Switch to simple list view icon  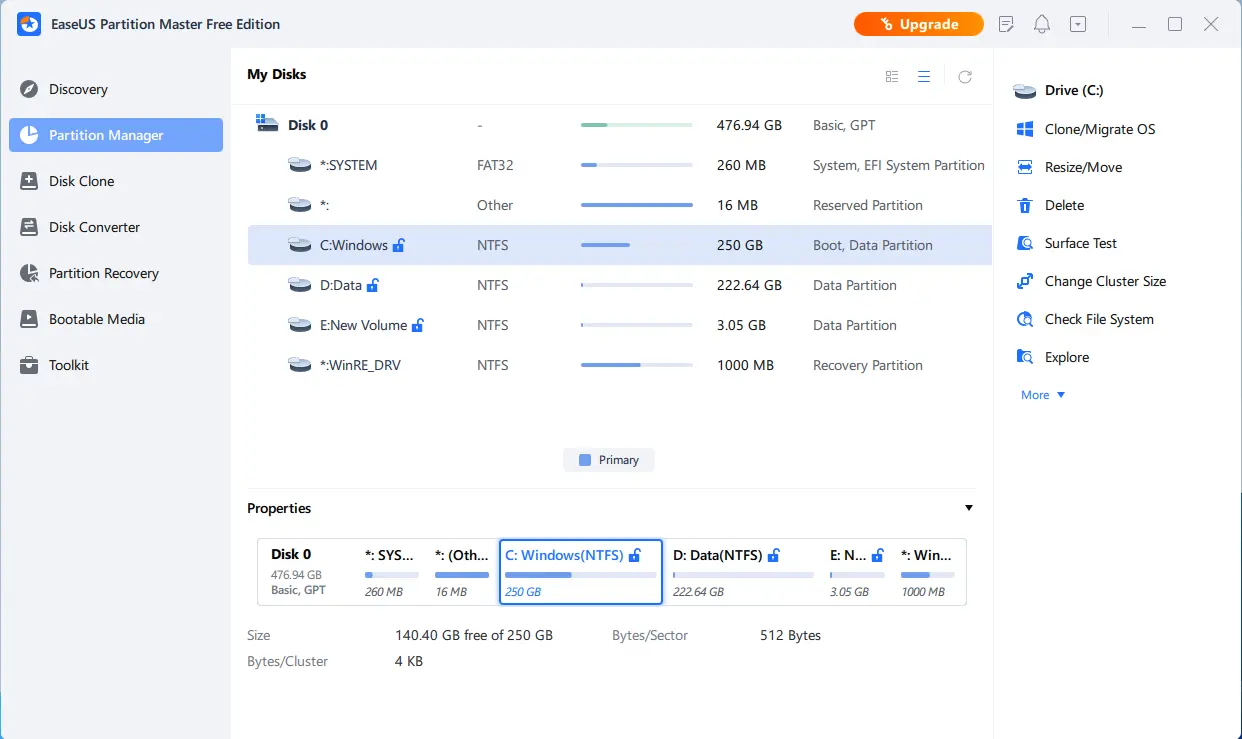point(924,76)
